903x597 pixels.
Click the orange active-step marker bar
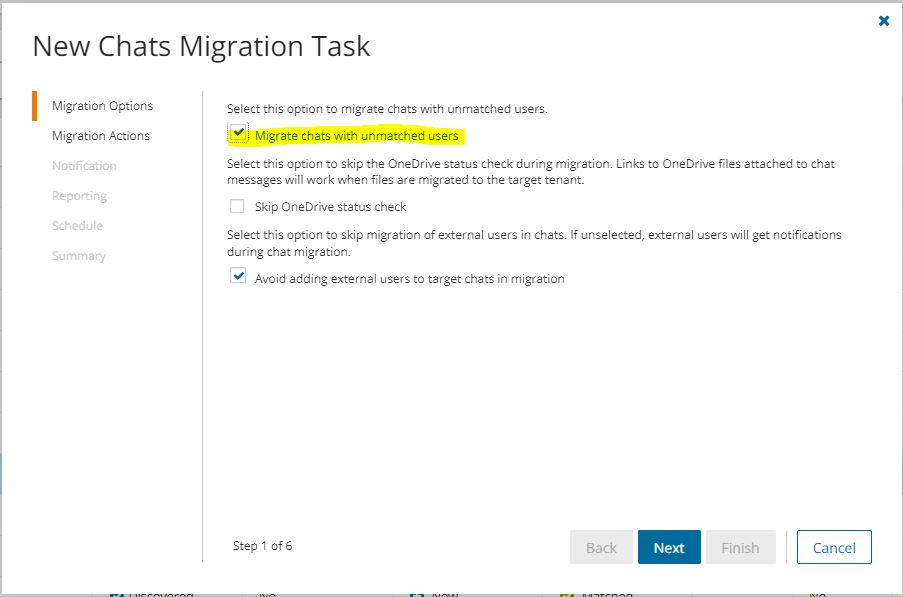(34, 106)
